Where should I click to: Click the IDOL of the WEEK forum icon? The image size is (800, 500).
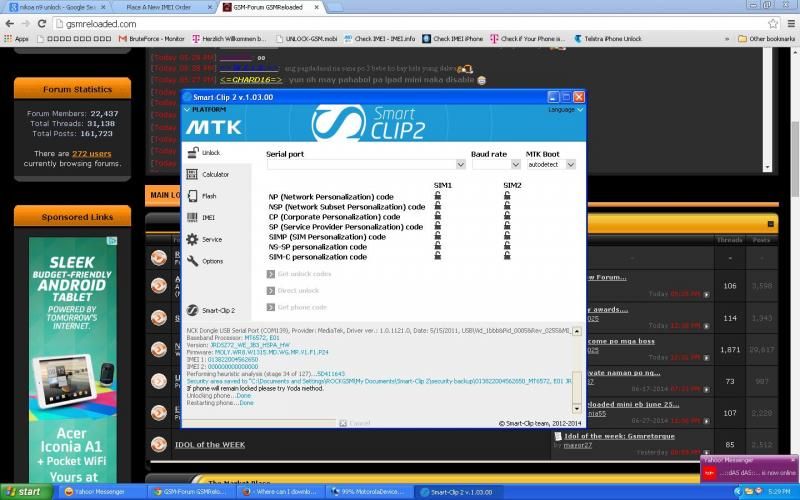coord(159,444)
